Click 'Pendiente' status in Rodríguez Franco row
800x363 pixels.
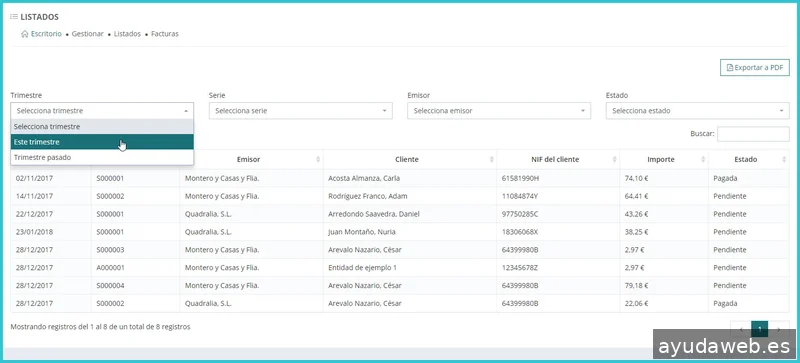pyautogui.click(x=730, y=196)
